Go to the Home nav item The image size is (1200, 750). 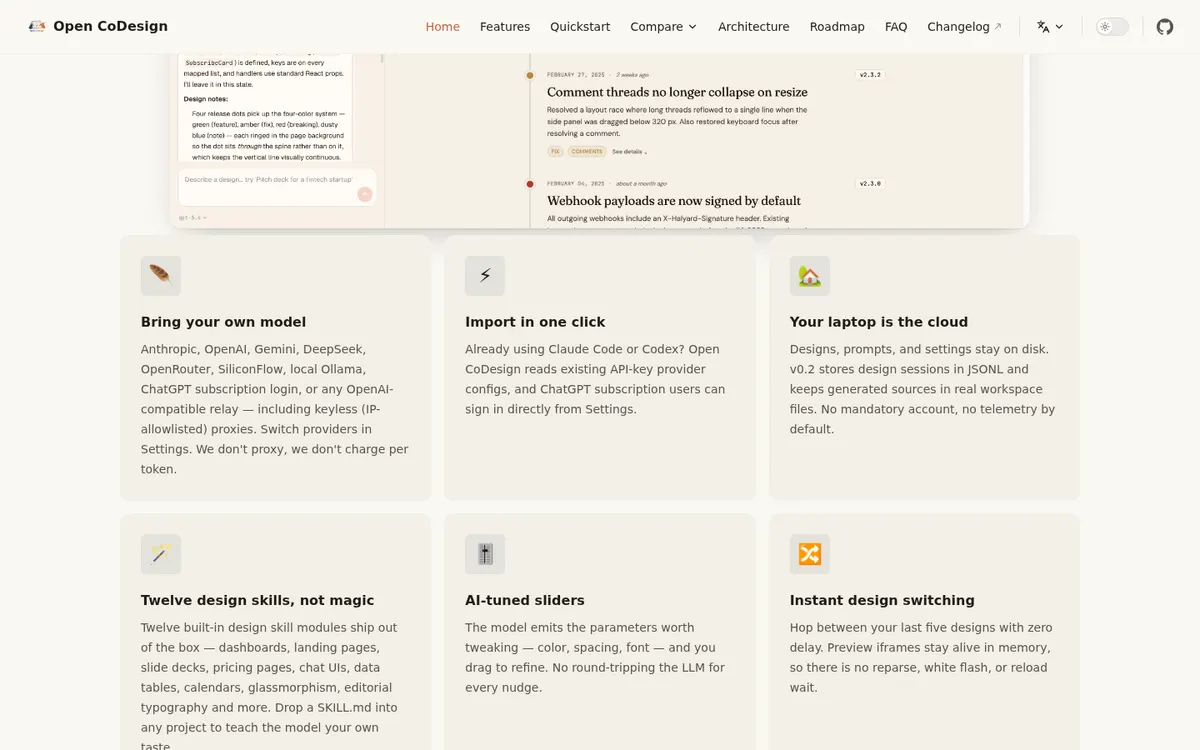[x=443, y=27]
